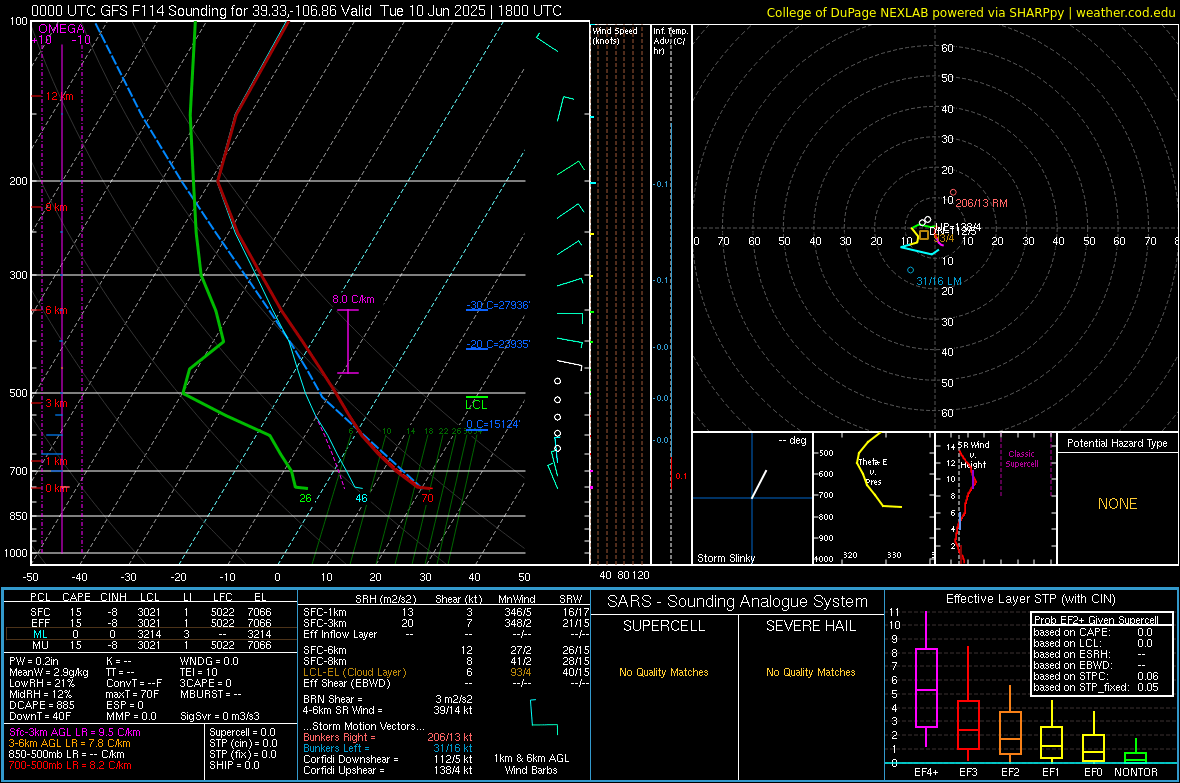Click the Potential Hazard Type header
Image resolution: width=1180 pixels, height=783 pixels.
(x=1118, y=443)
